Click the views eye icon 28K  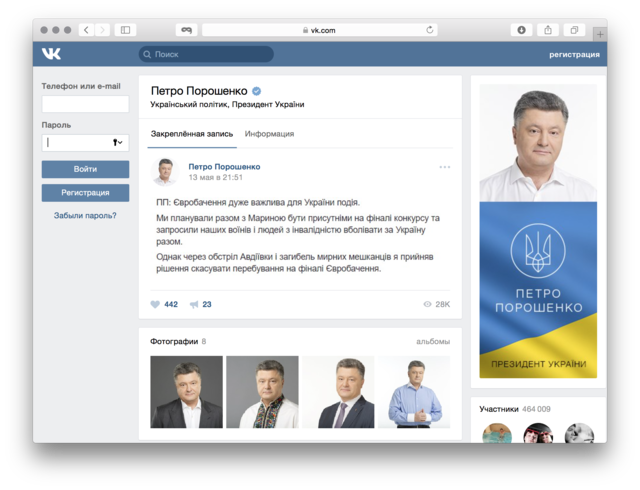[x=427, y=304]
